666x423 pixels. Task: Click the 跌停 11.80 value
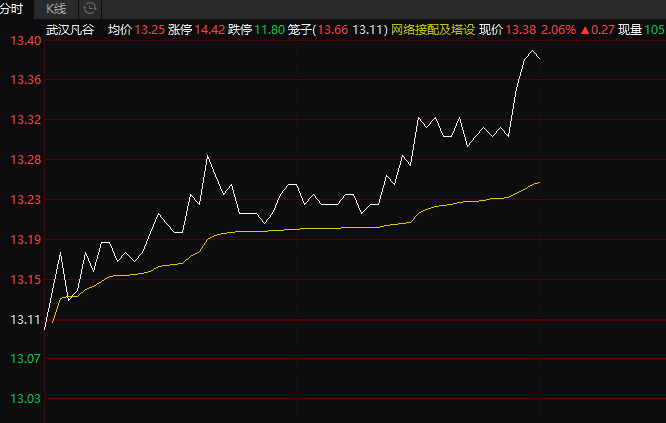point(270,30)
